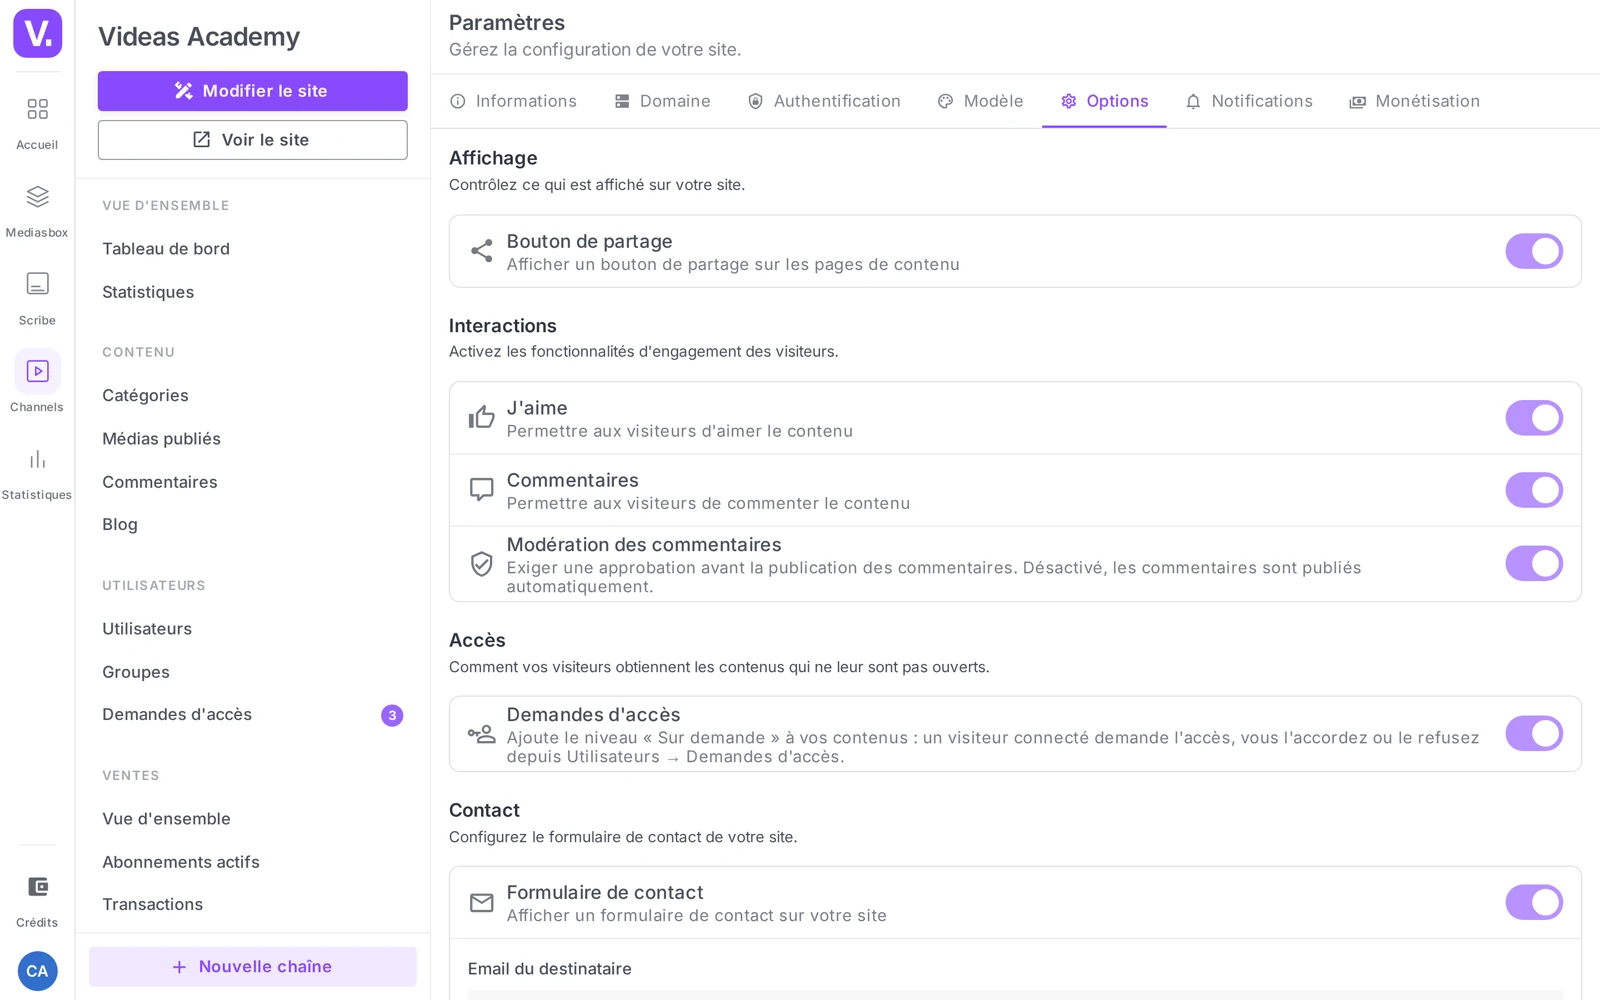The image size is (1600, 1000).
Task: Click the Options tab
Action: (x=1104, y=101)
